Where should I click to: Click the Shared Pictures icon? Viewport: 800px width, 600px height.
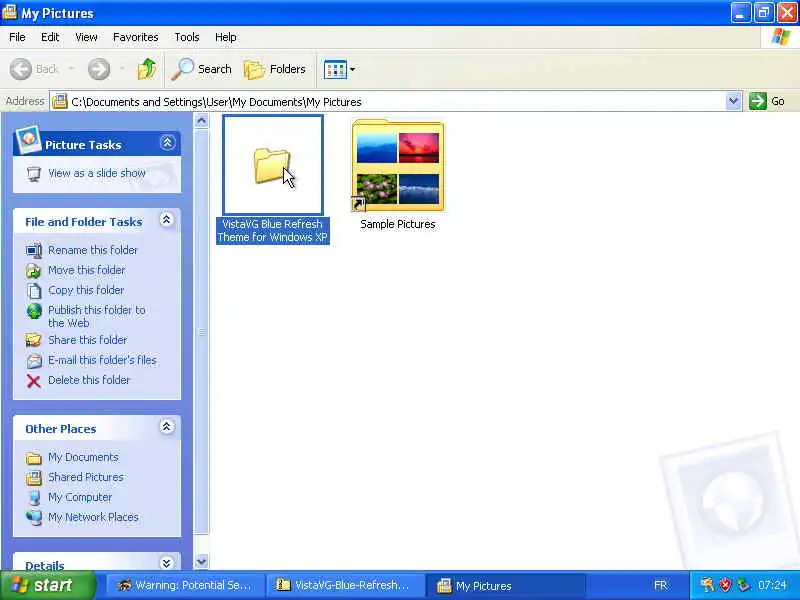coord(34,478)
